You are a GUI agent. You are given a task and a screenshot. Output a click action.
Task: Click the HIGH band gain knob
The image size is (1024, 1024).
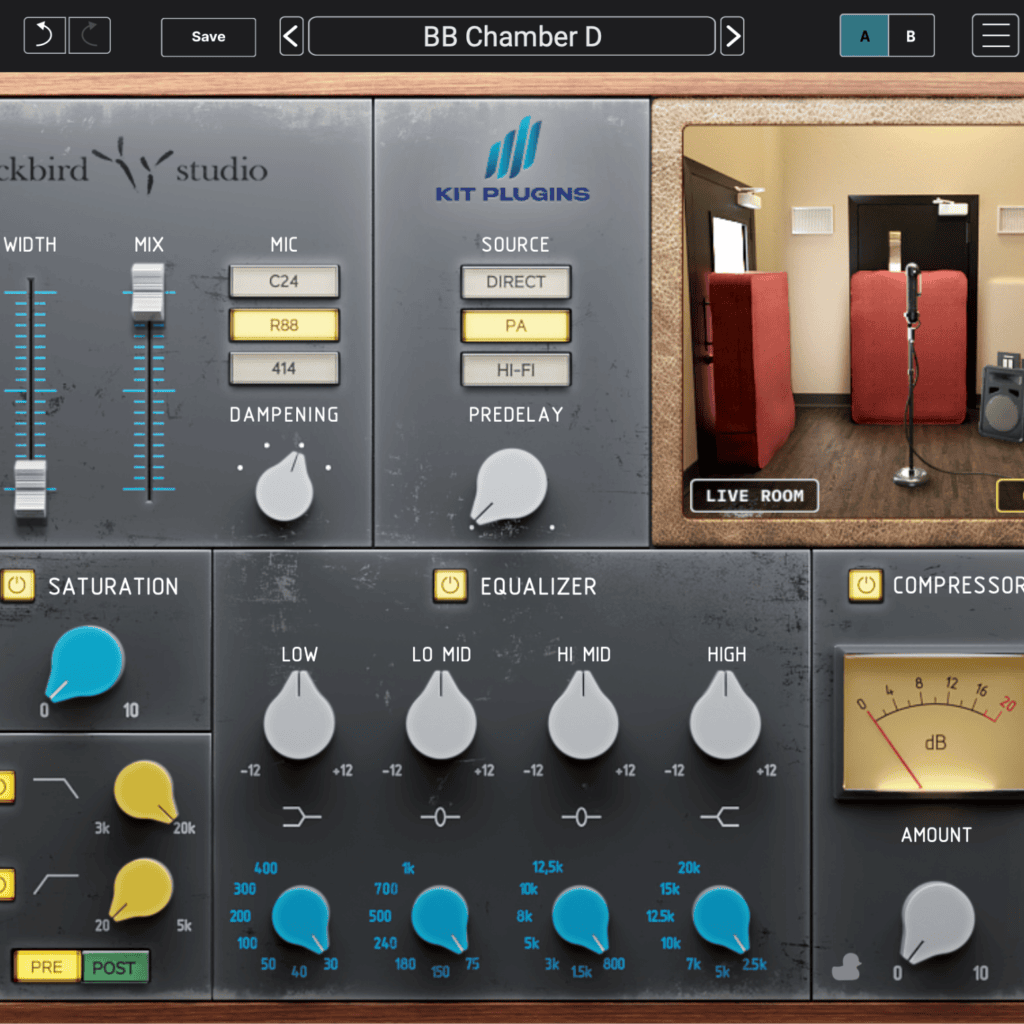tap(725, 717)
